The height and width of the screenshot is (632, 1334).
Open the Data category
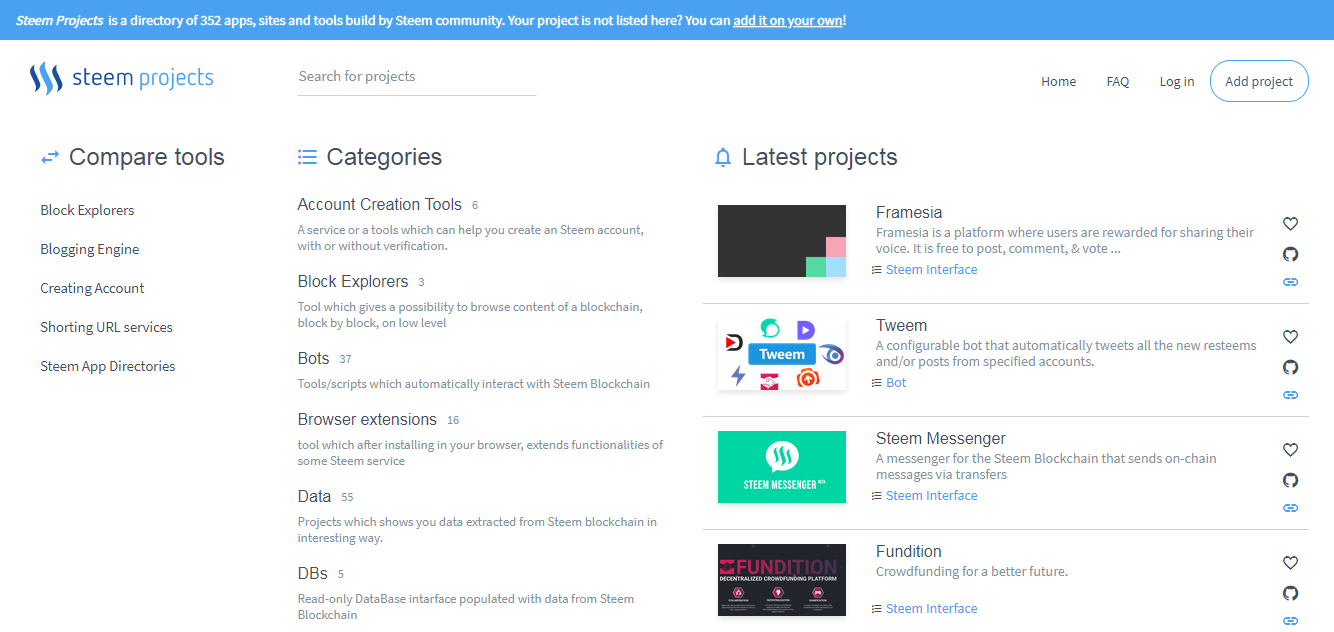(314, 496)
